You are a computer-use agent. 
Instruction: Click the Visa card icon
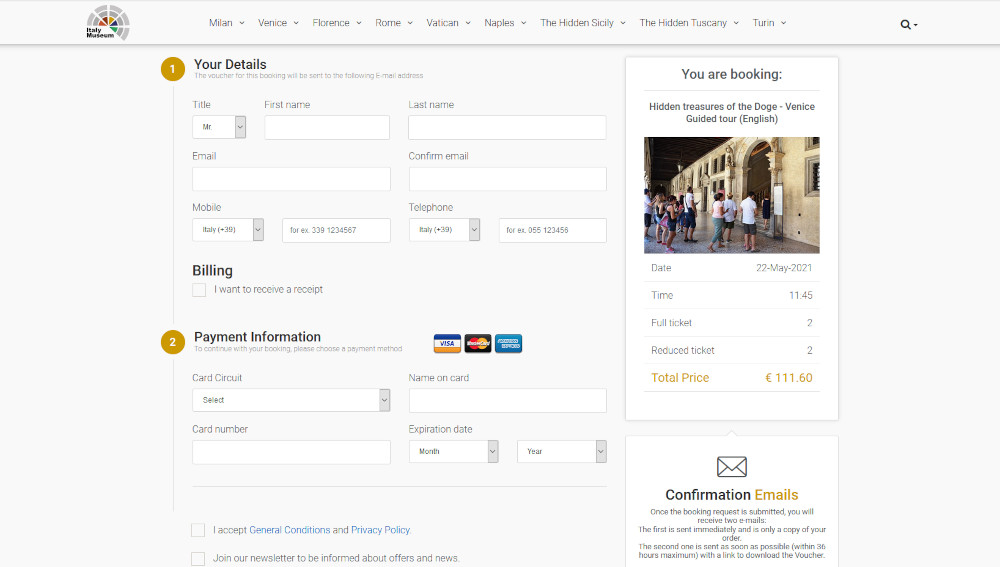pyautogui.click(x=447, y=343)
